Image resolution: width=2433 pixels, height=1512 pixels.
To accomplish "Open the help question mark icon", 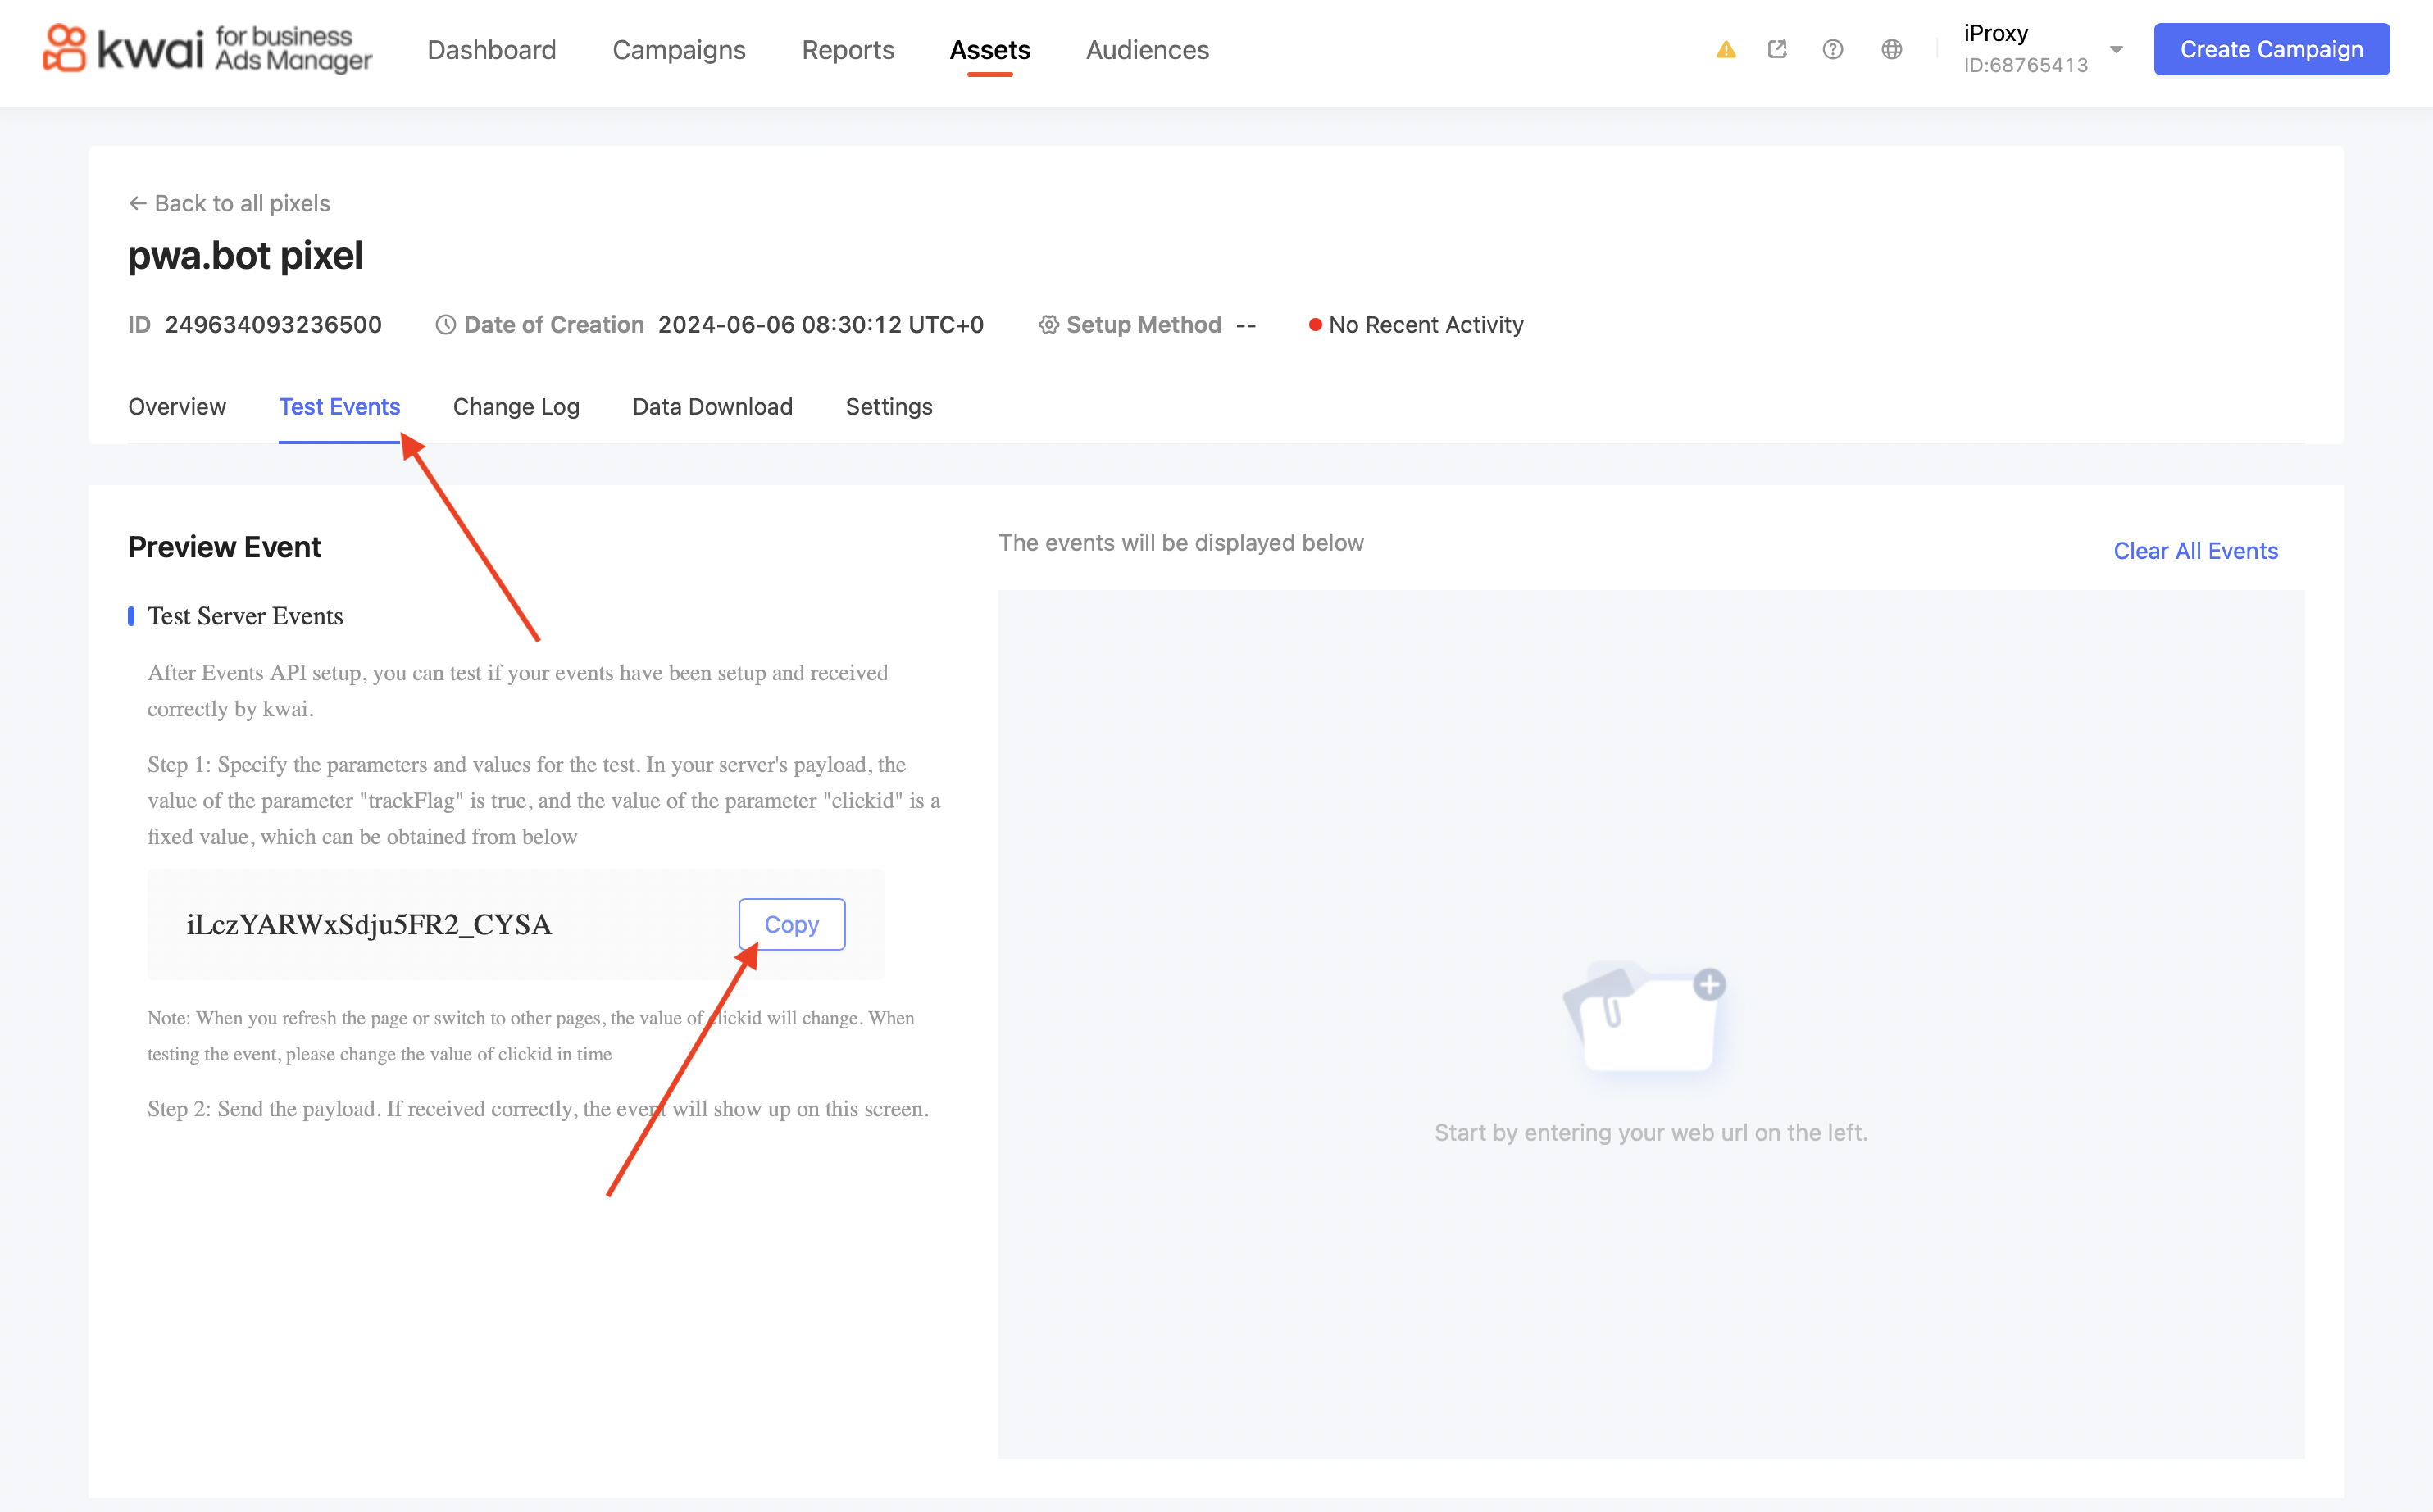I will (1832, 49).
